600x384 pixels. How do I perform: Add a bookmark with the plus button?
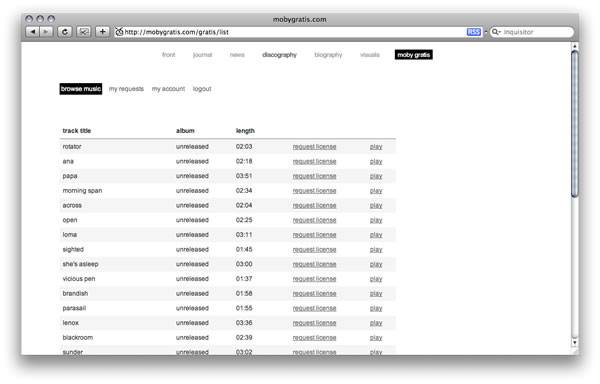(x=102, y=32)
